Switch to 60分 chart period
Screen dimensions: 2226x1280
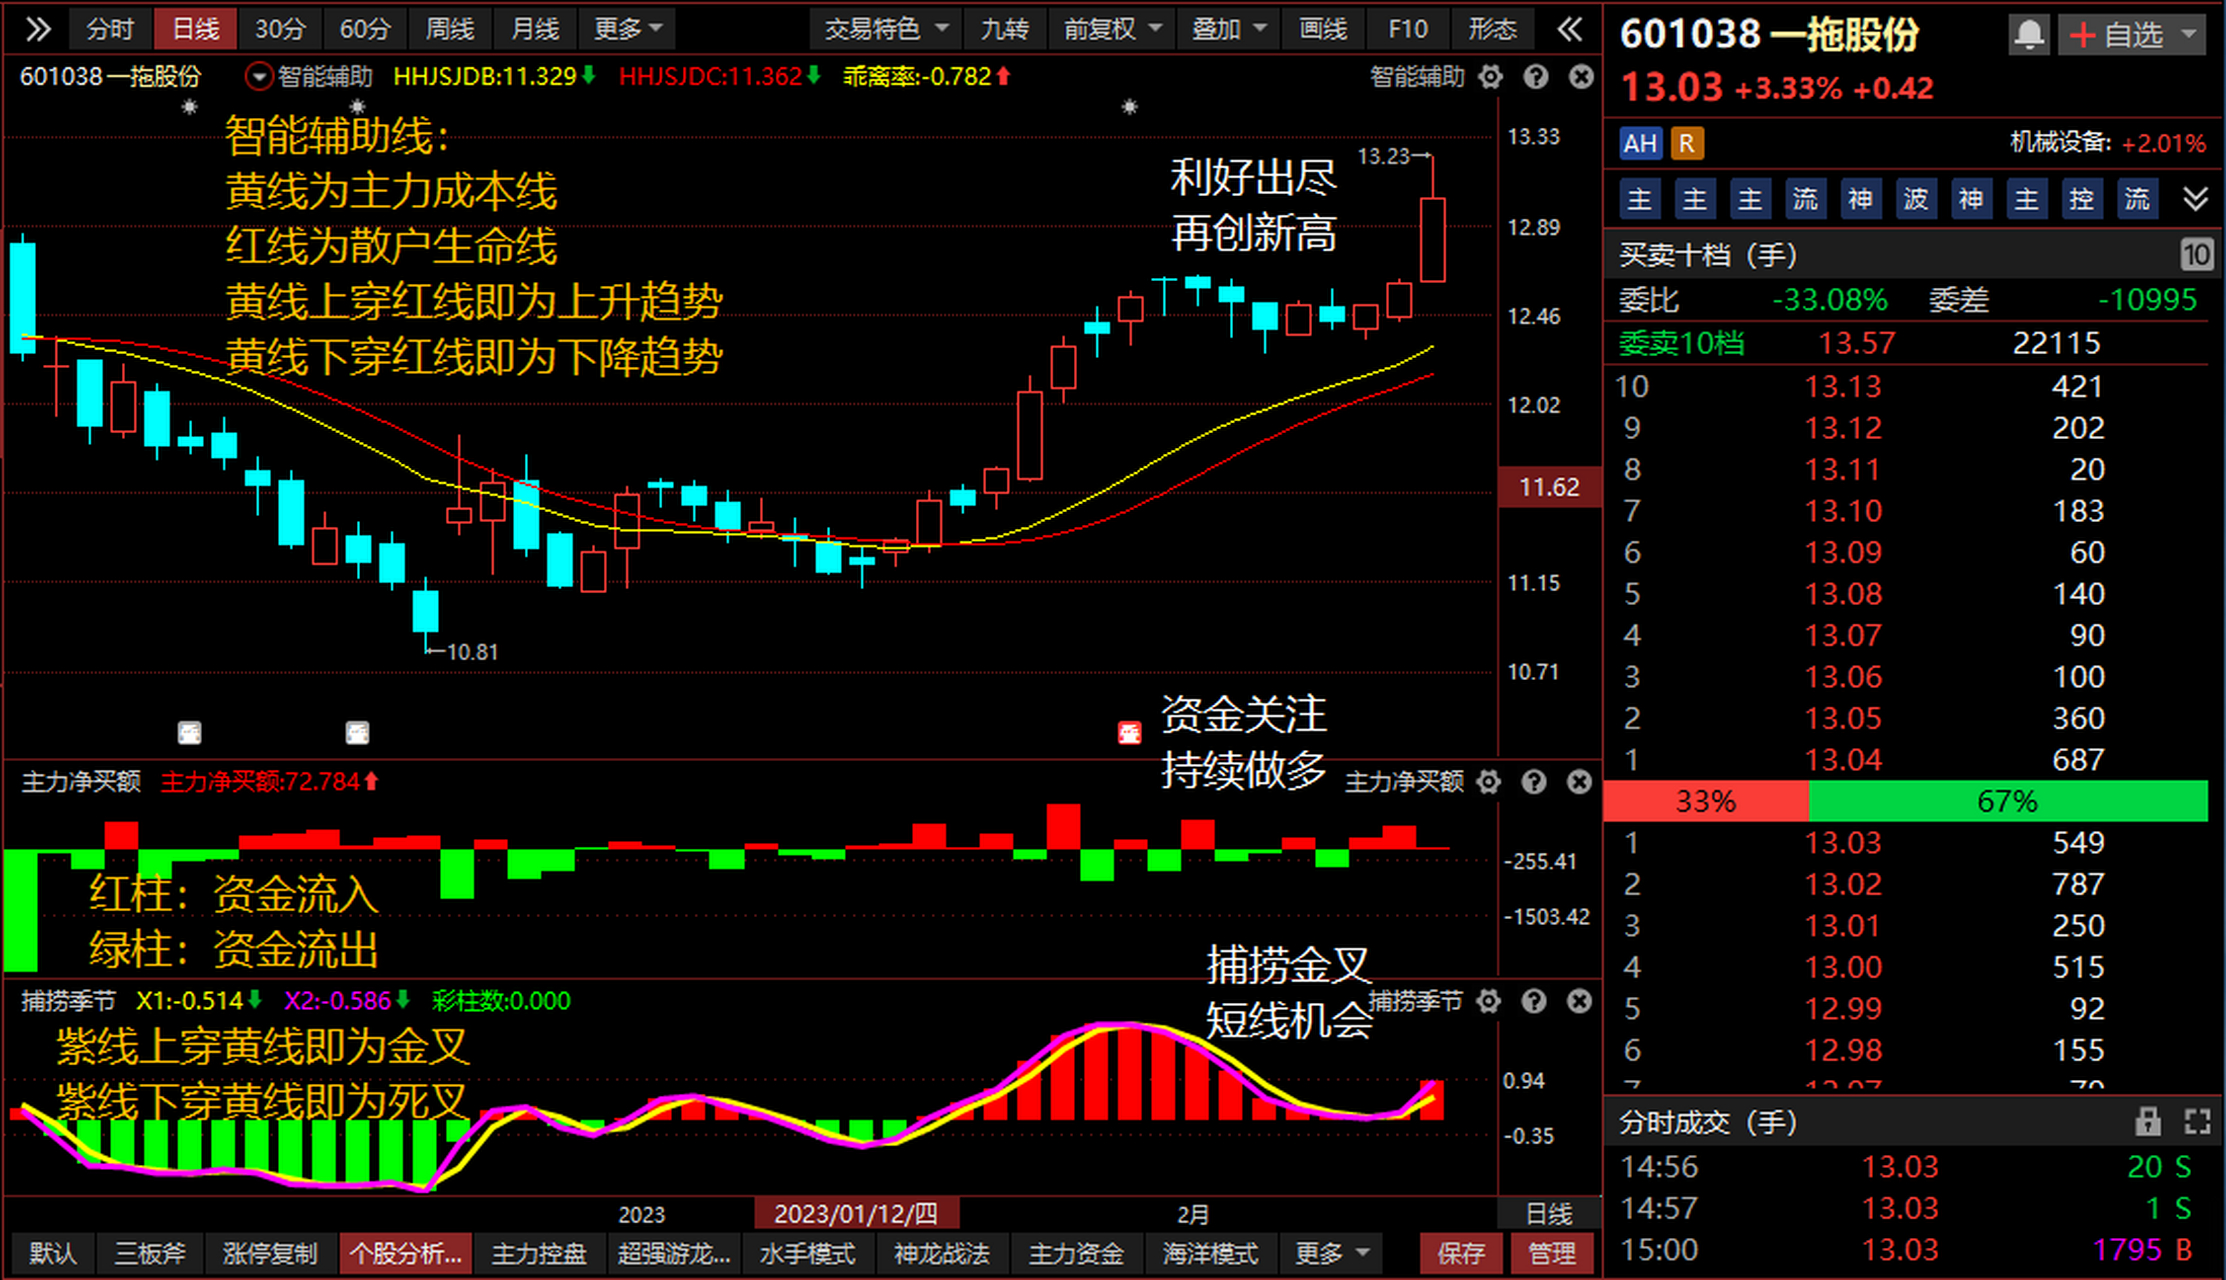coord(365,29)
